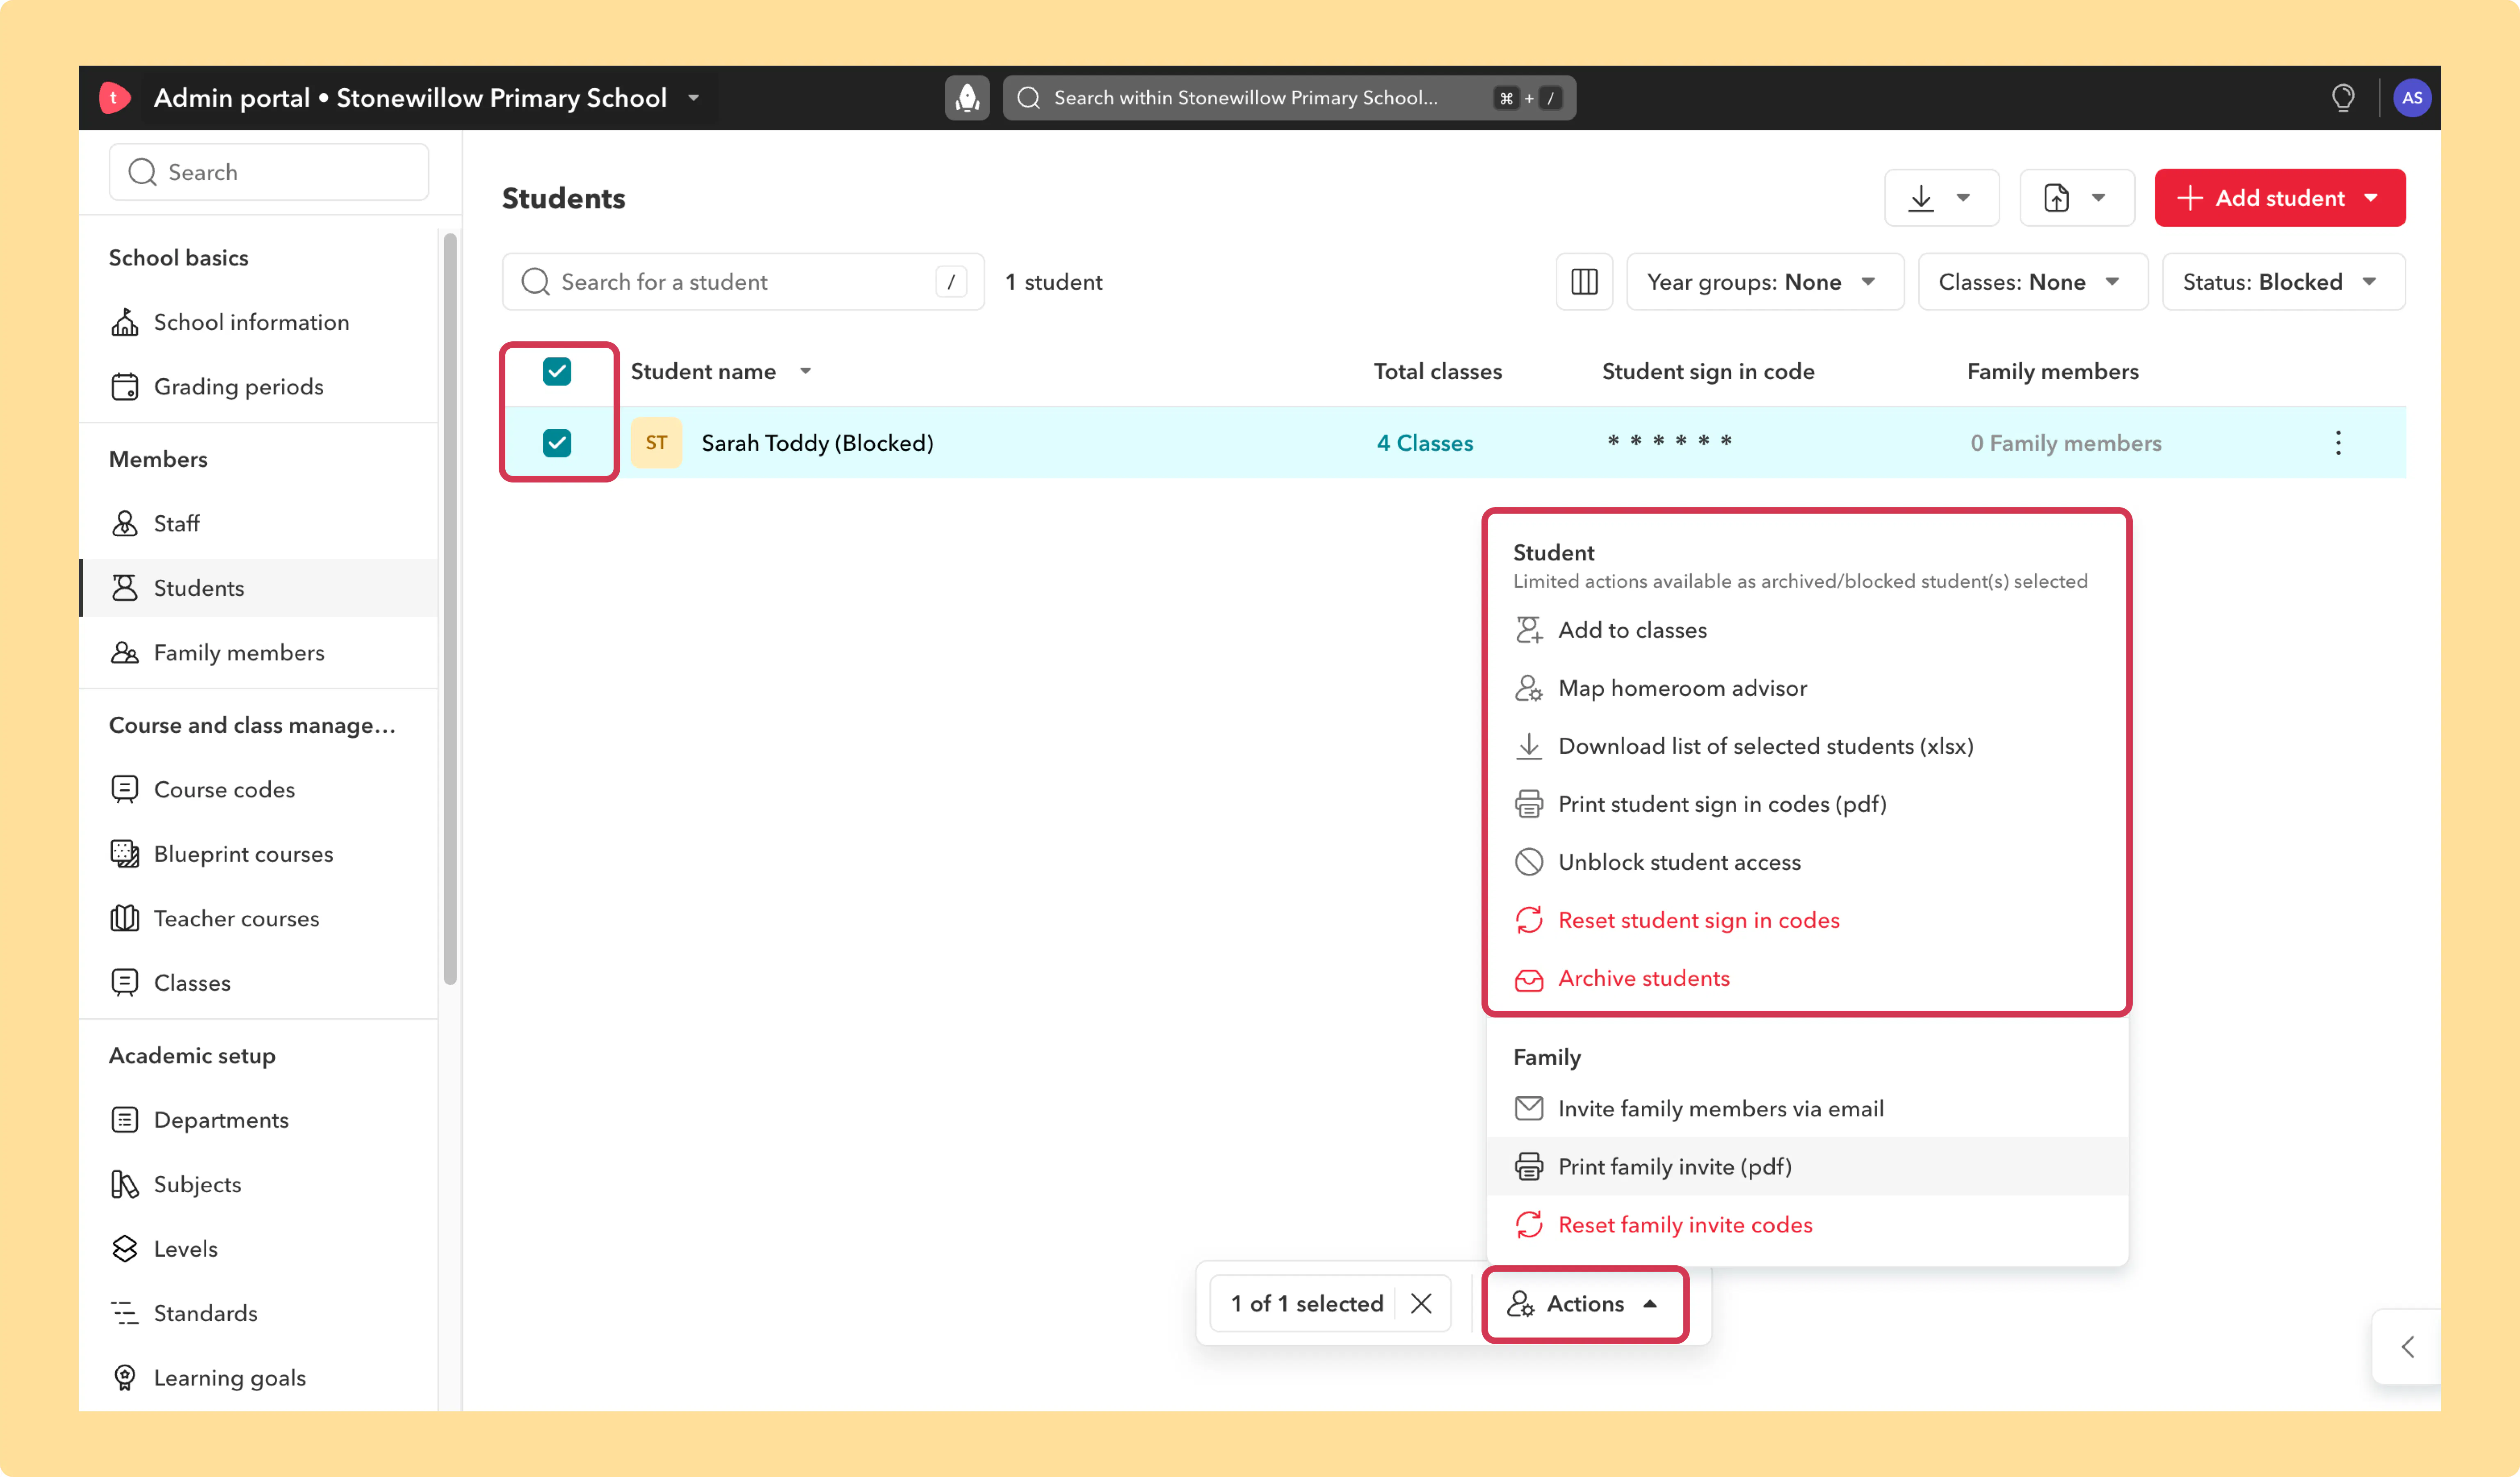The image size is (2520, 1477).
Task: Click the Total classes column header
Action: click(x=1437, y=372)
